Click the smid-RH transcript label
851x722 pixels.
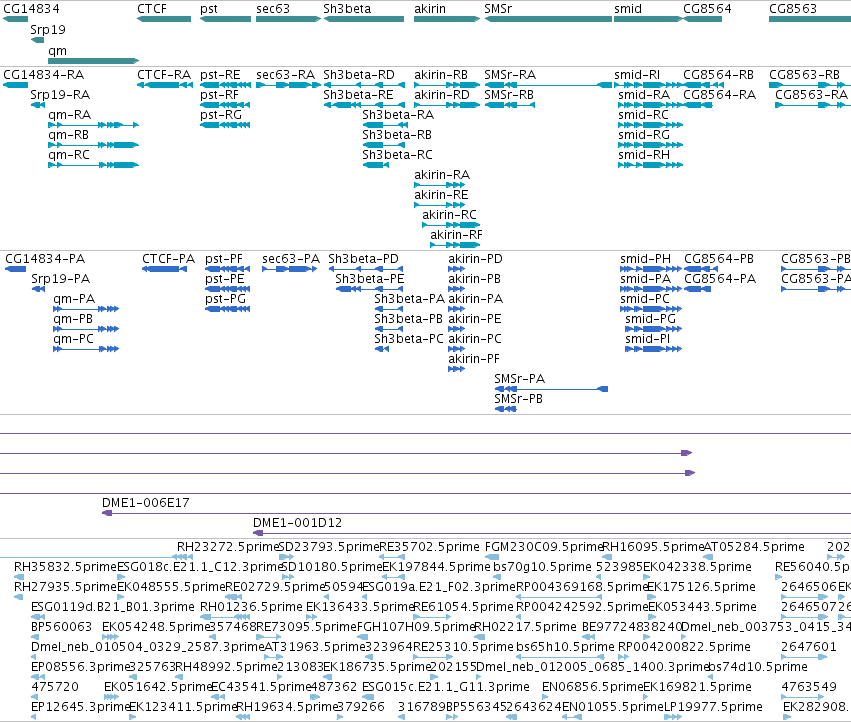644,155
